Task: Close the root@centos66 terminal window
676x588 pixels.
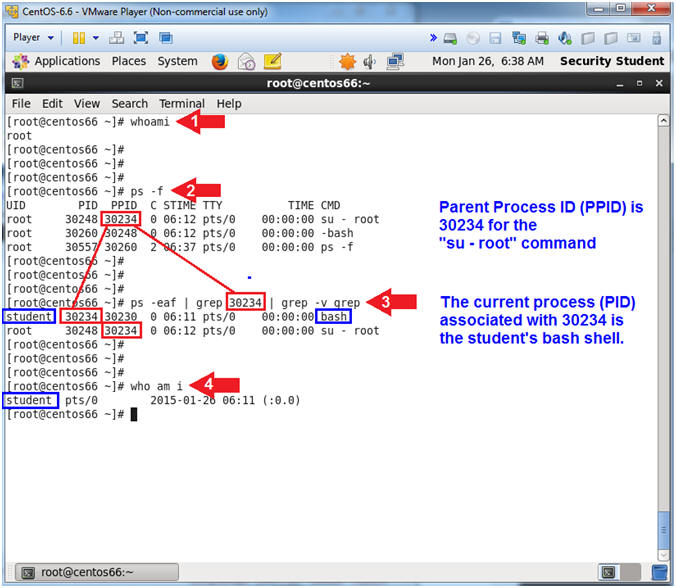Action: coord(659,83)
